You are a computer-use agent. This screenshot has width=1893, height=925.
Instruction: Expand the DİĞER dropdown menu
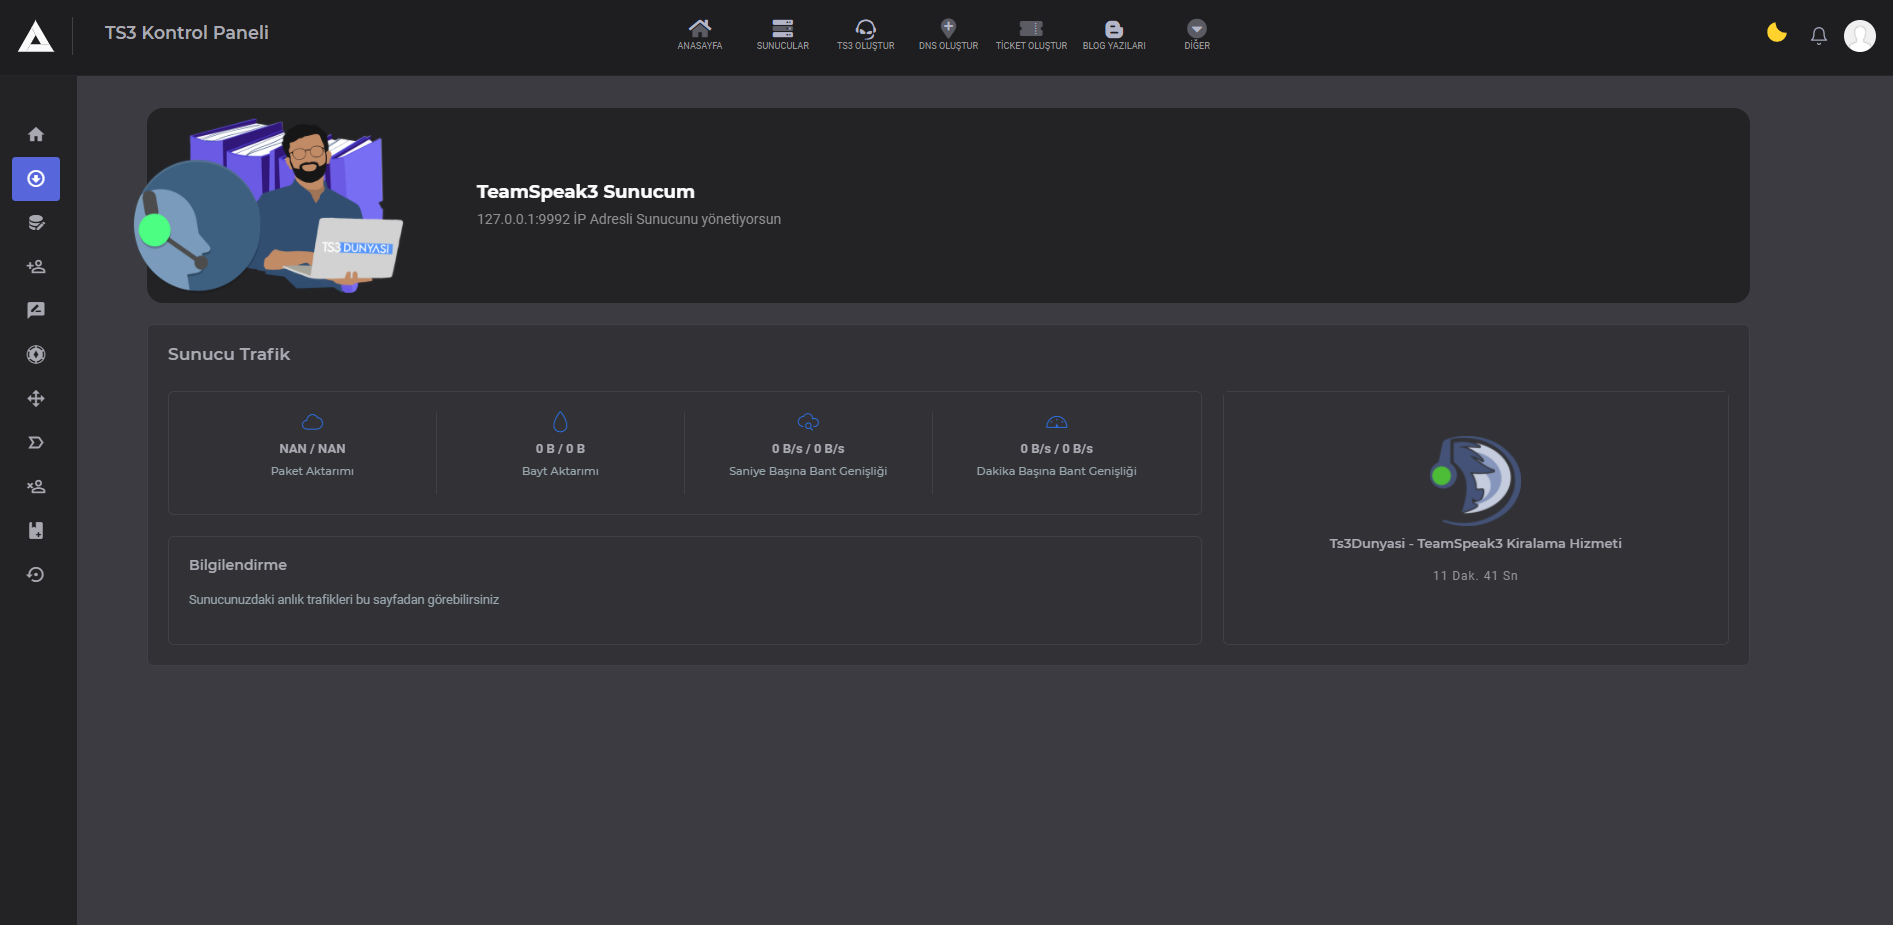pos(1196,34)
